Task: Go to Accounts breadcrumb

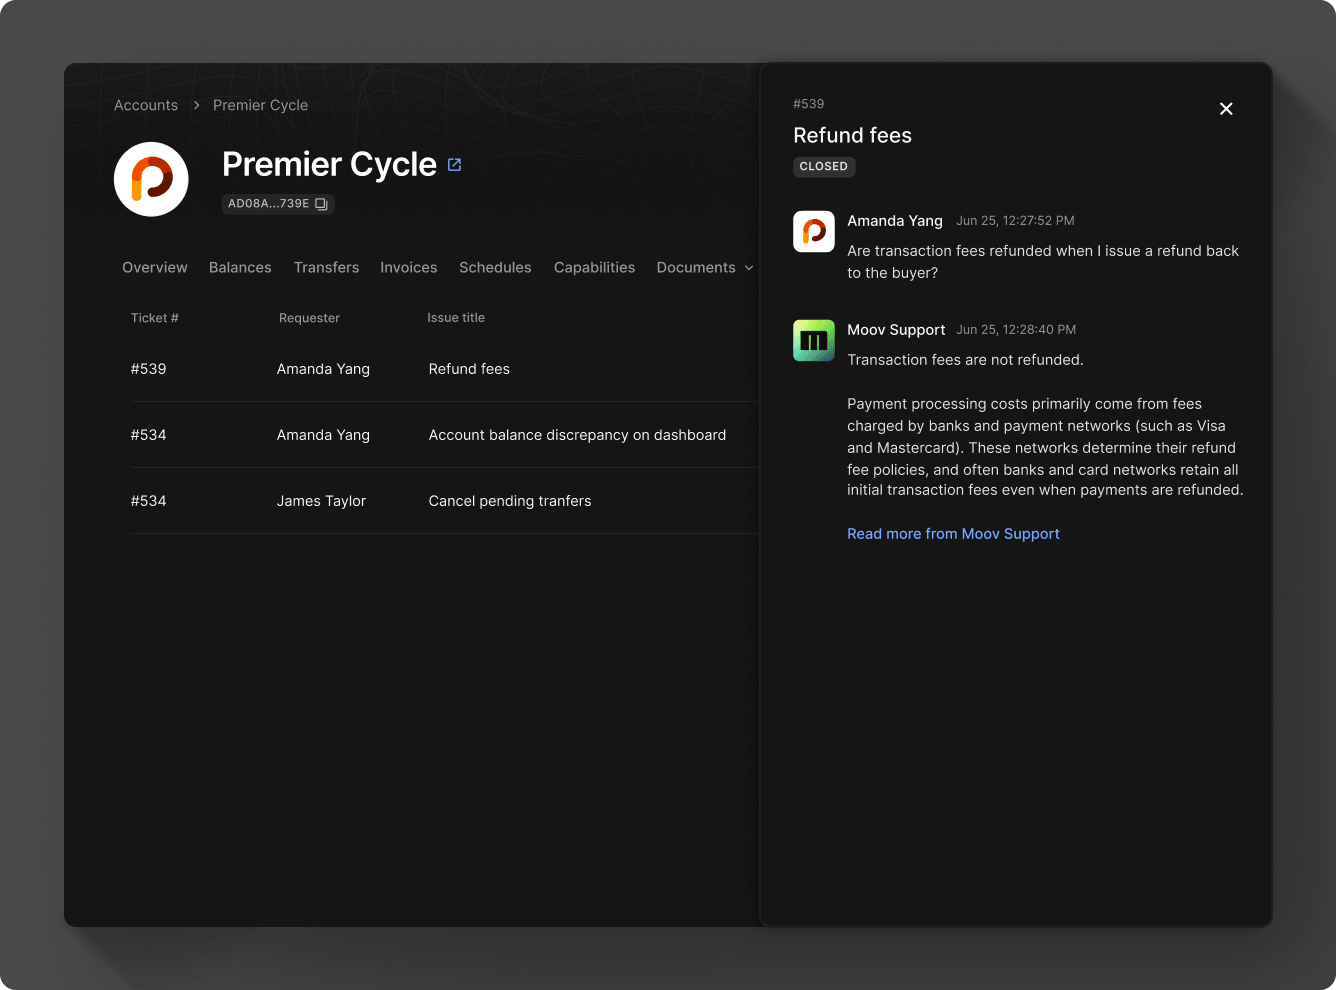Action: point(146,105)
